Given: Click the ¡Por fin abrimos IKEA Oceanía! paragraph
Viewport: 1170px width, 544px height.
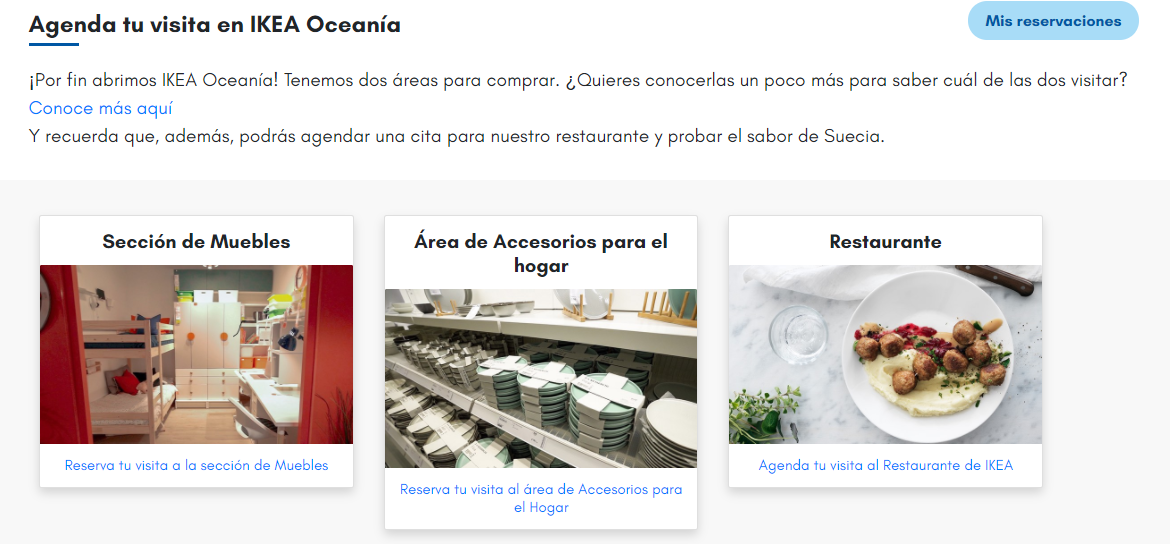Looking at the screenshot, I should click(578, 80).
